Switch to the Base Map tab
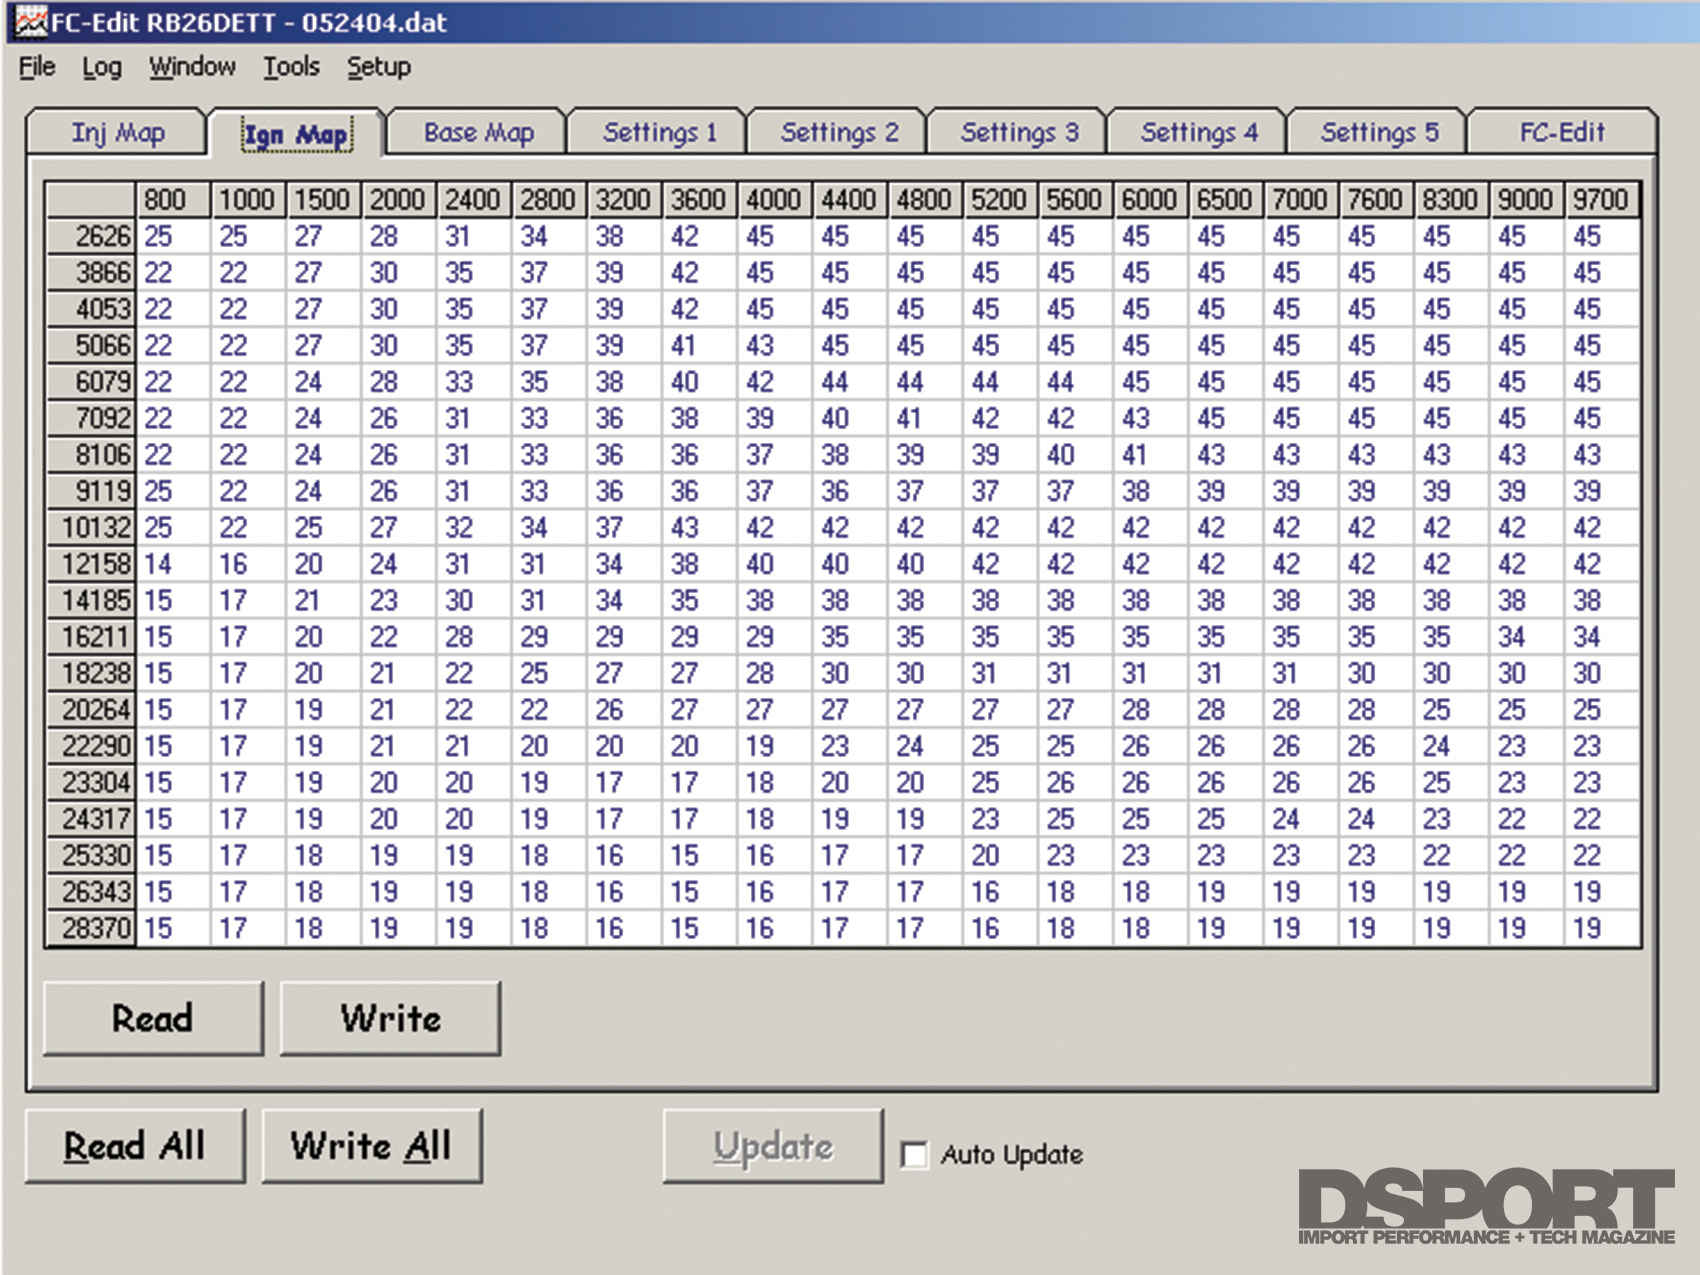 click(x=478, y=133)
